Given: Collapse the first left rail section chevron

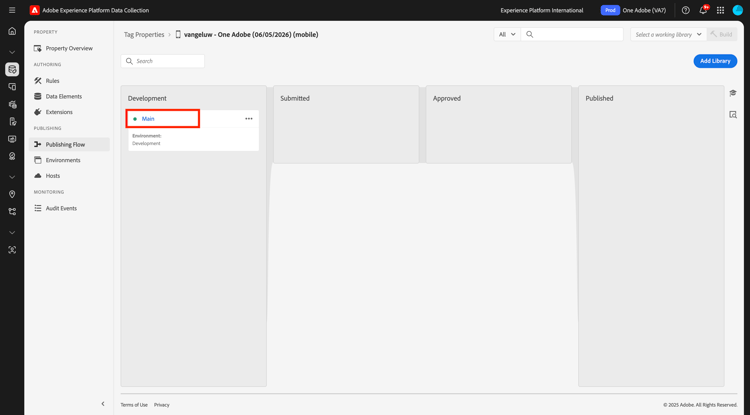Looking at the screenshot, I should click(x=12, y=52).
